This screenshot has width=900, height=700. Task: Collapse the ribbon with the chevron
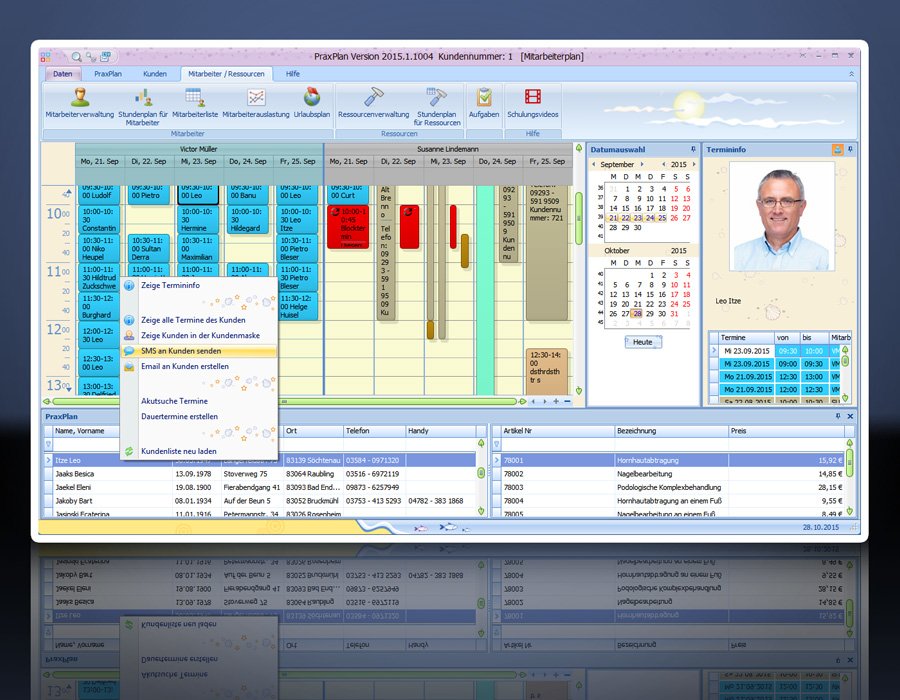pos(851,74)
